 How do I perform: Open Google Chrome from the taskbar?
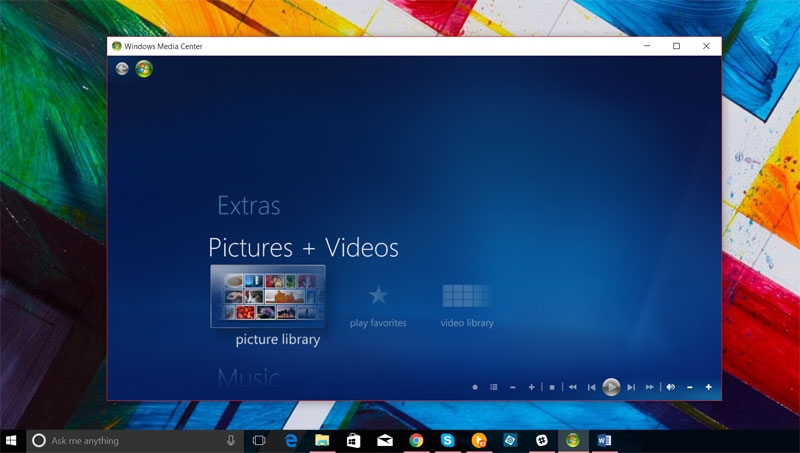pos(416,440)
